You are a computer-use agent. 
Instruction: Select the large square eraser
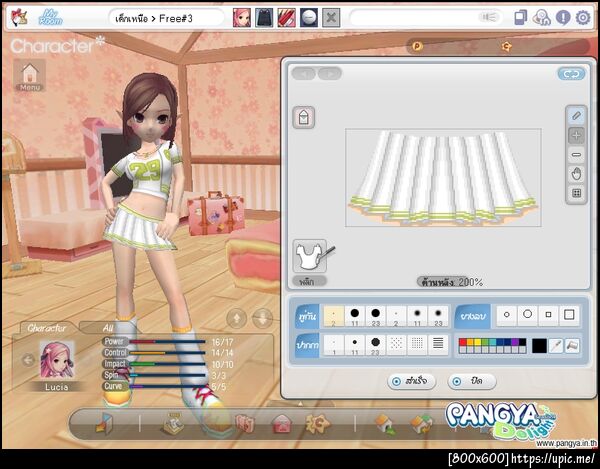point(569,315)
